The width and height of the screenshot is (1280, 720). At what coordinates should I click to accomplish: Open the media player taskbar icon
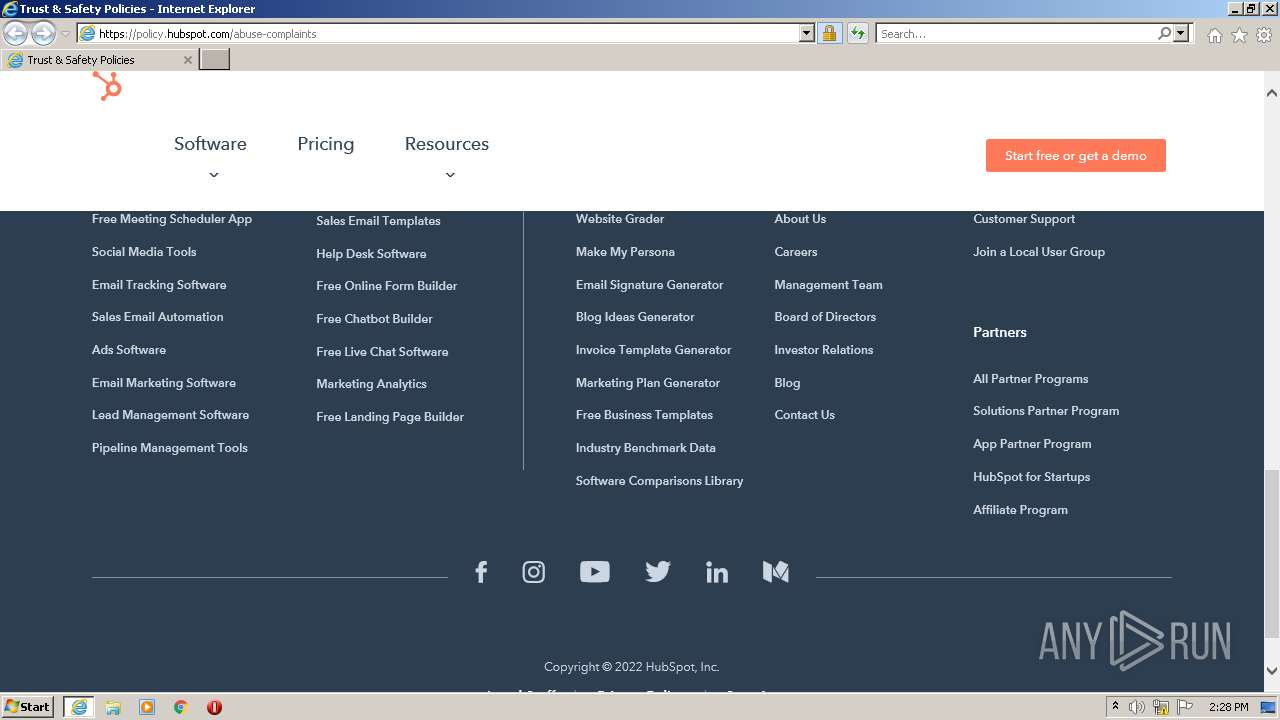point(147,707)
